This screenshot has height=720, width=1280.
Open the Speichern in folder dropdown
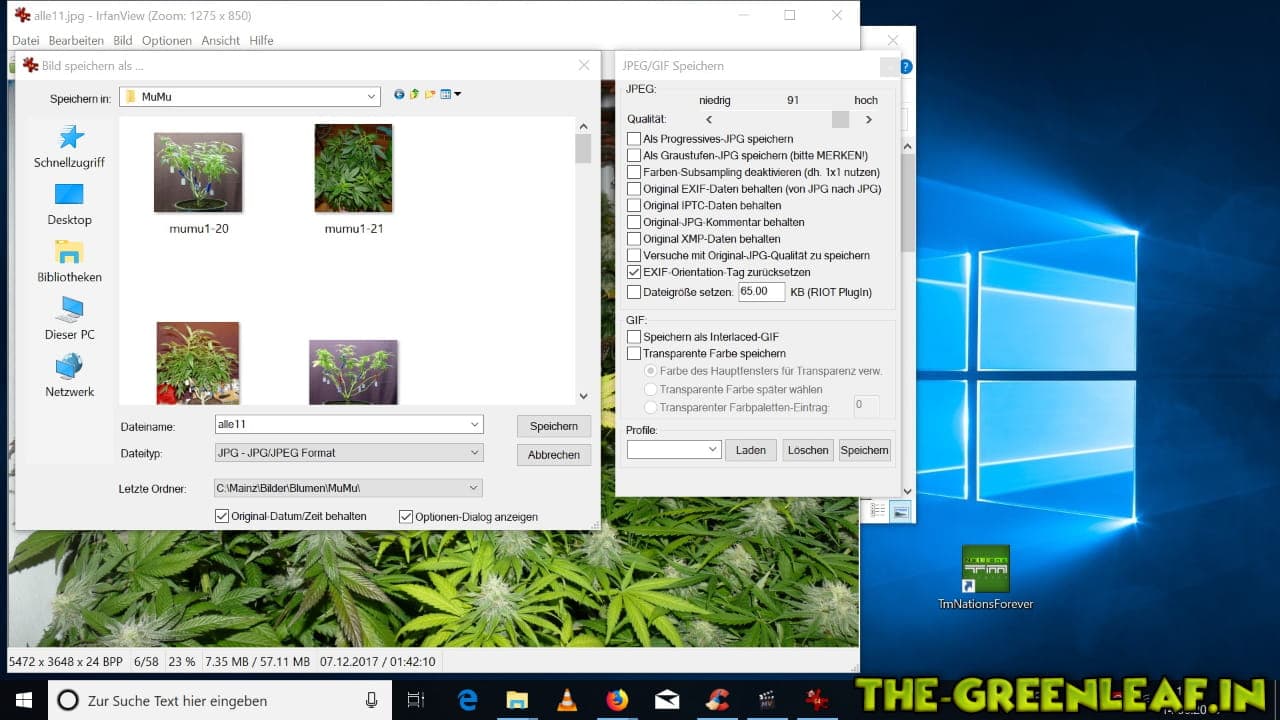coord(371,97)
